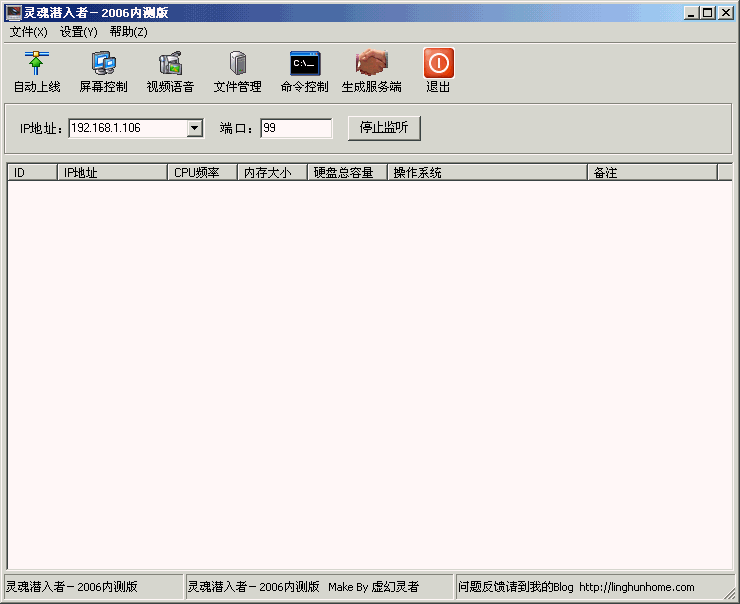
Task: Expand the IP地址 dropdown arrow
Action: click(195, 128)
